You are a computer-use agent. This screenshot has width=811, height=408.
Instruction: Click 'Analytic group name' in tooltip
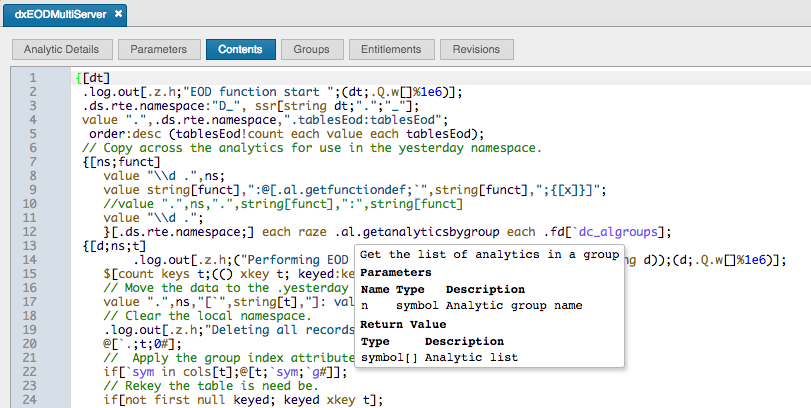point(514,306)
